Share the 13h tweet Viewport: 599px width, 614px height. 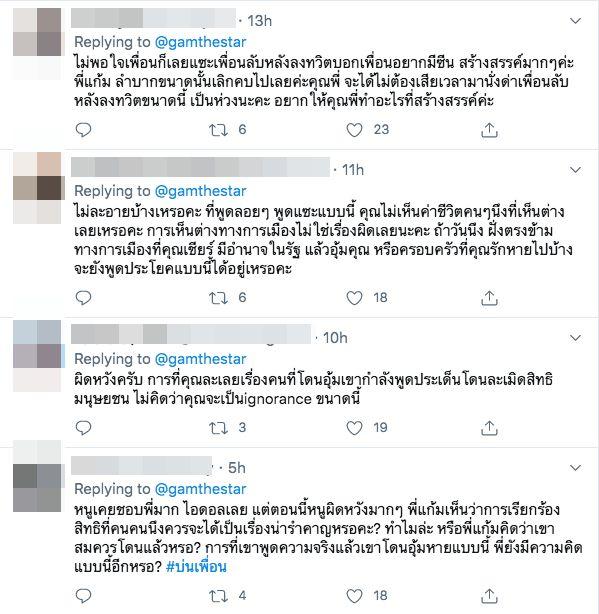489,130
